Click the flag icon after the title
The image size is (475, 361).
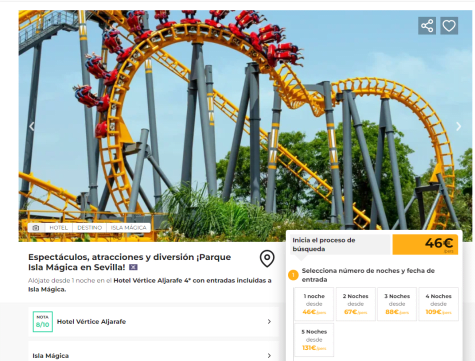(x=133, y=267)
